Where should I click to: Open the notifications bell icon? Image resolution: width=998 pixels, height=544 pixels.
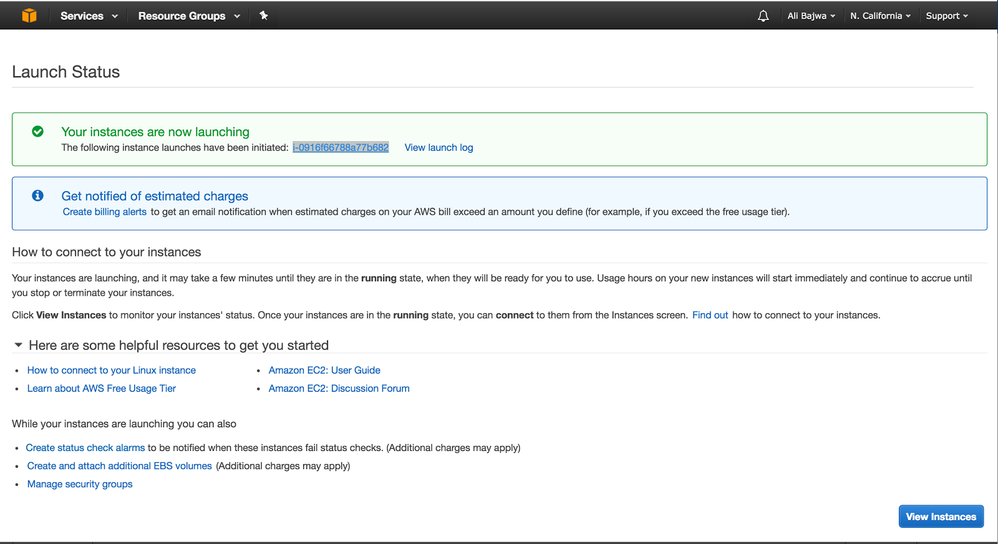pos(763,16)
